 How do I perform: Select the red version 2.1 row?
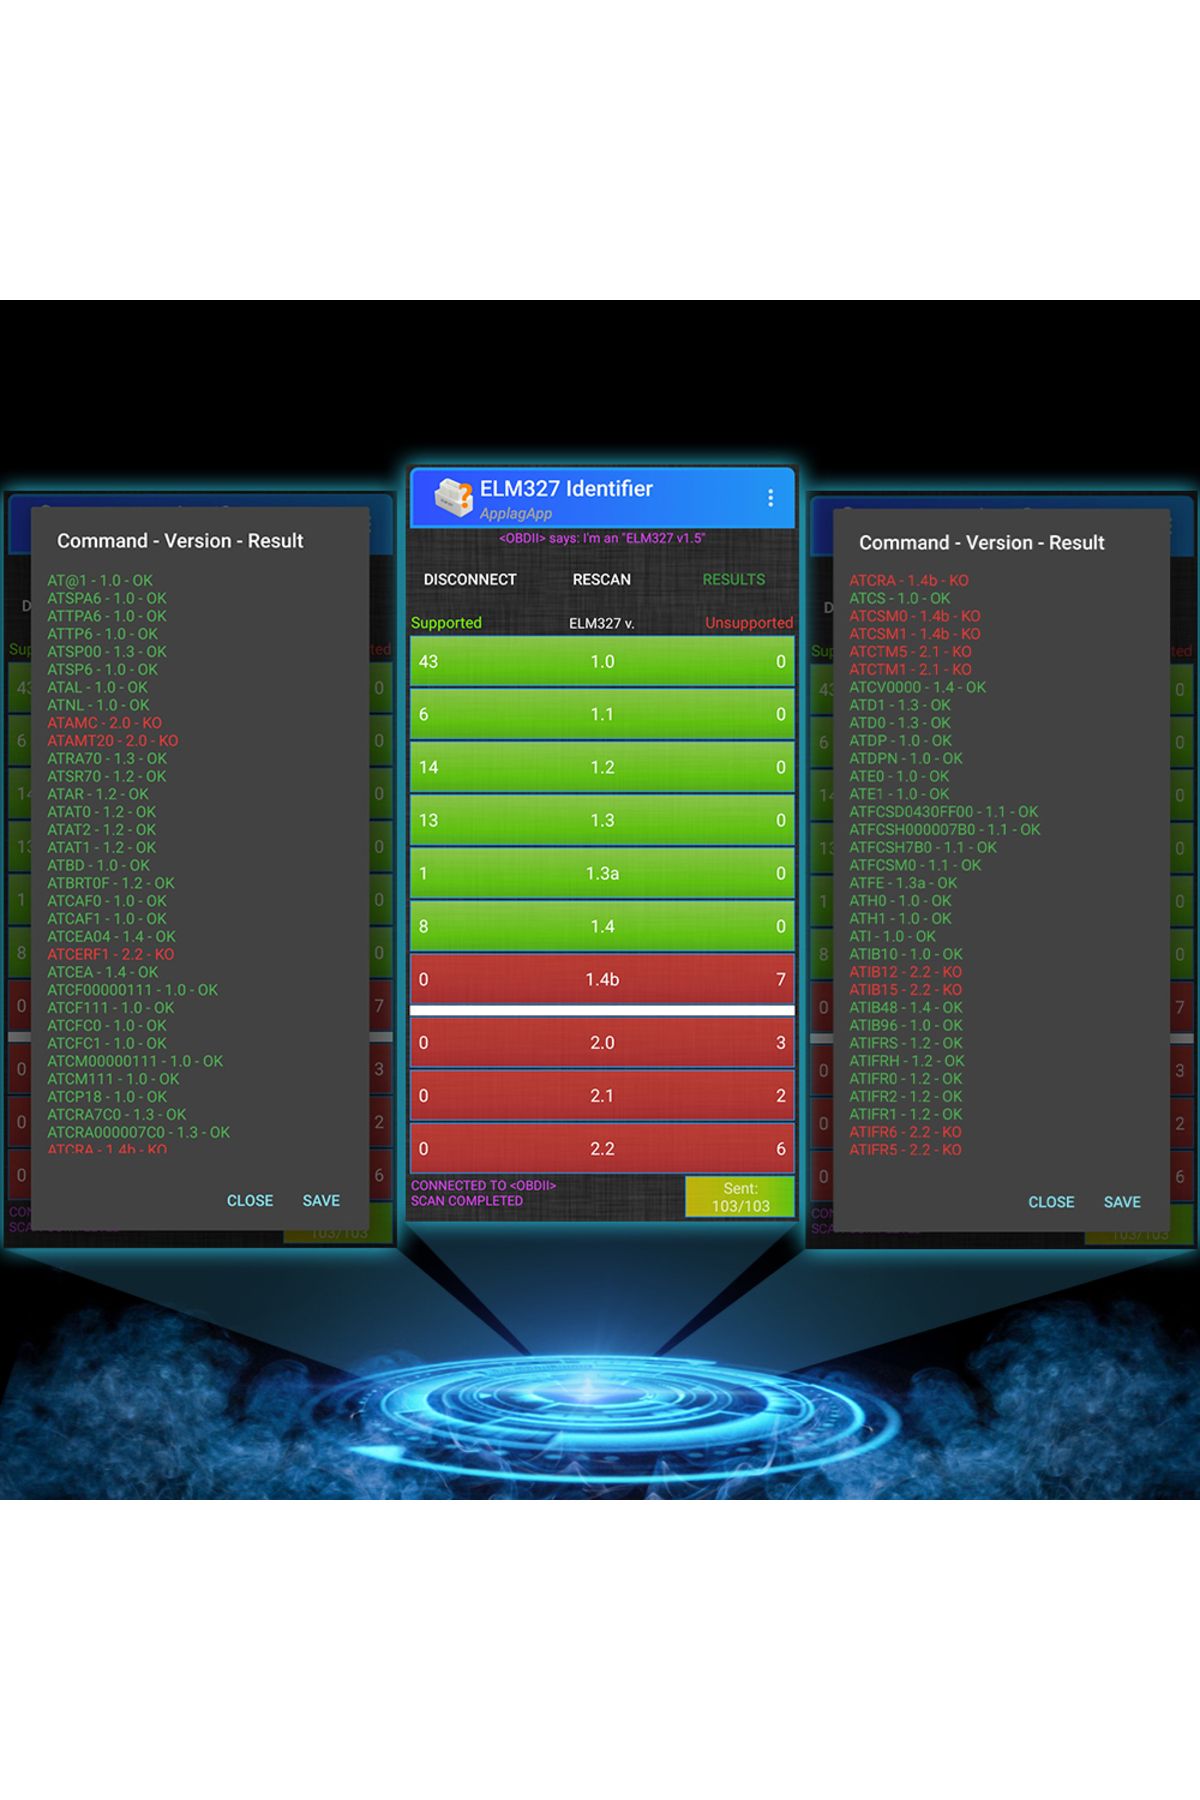pyautogui.click(x=602, y=1095)
